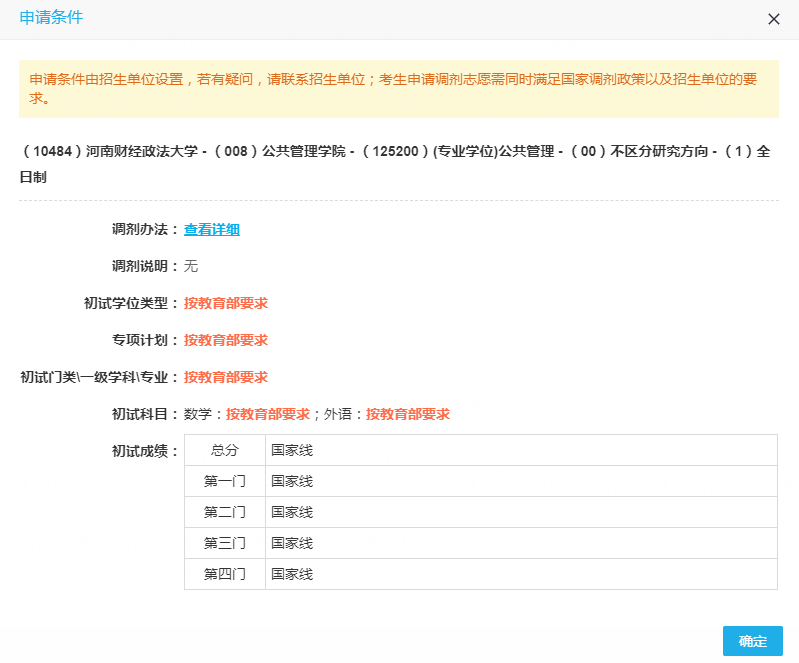Screen dimensions: 799x663
Task: Click the 调剂办法 label
Action: 145,230
